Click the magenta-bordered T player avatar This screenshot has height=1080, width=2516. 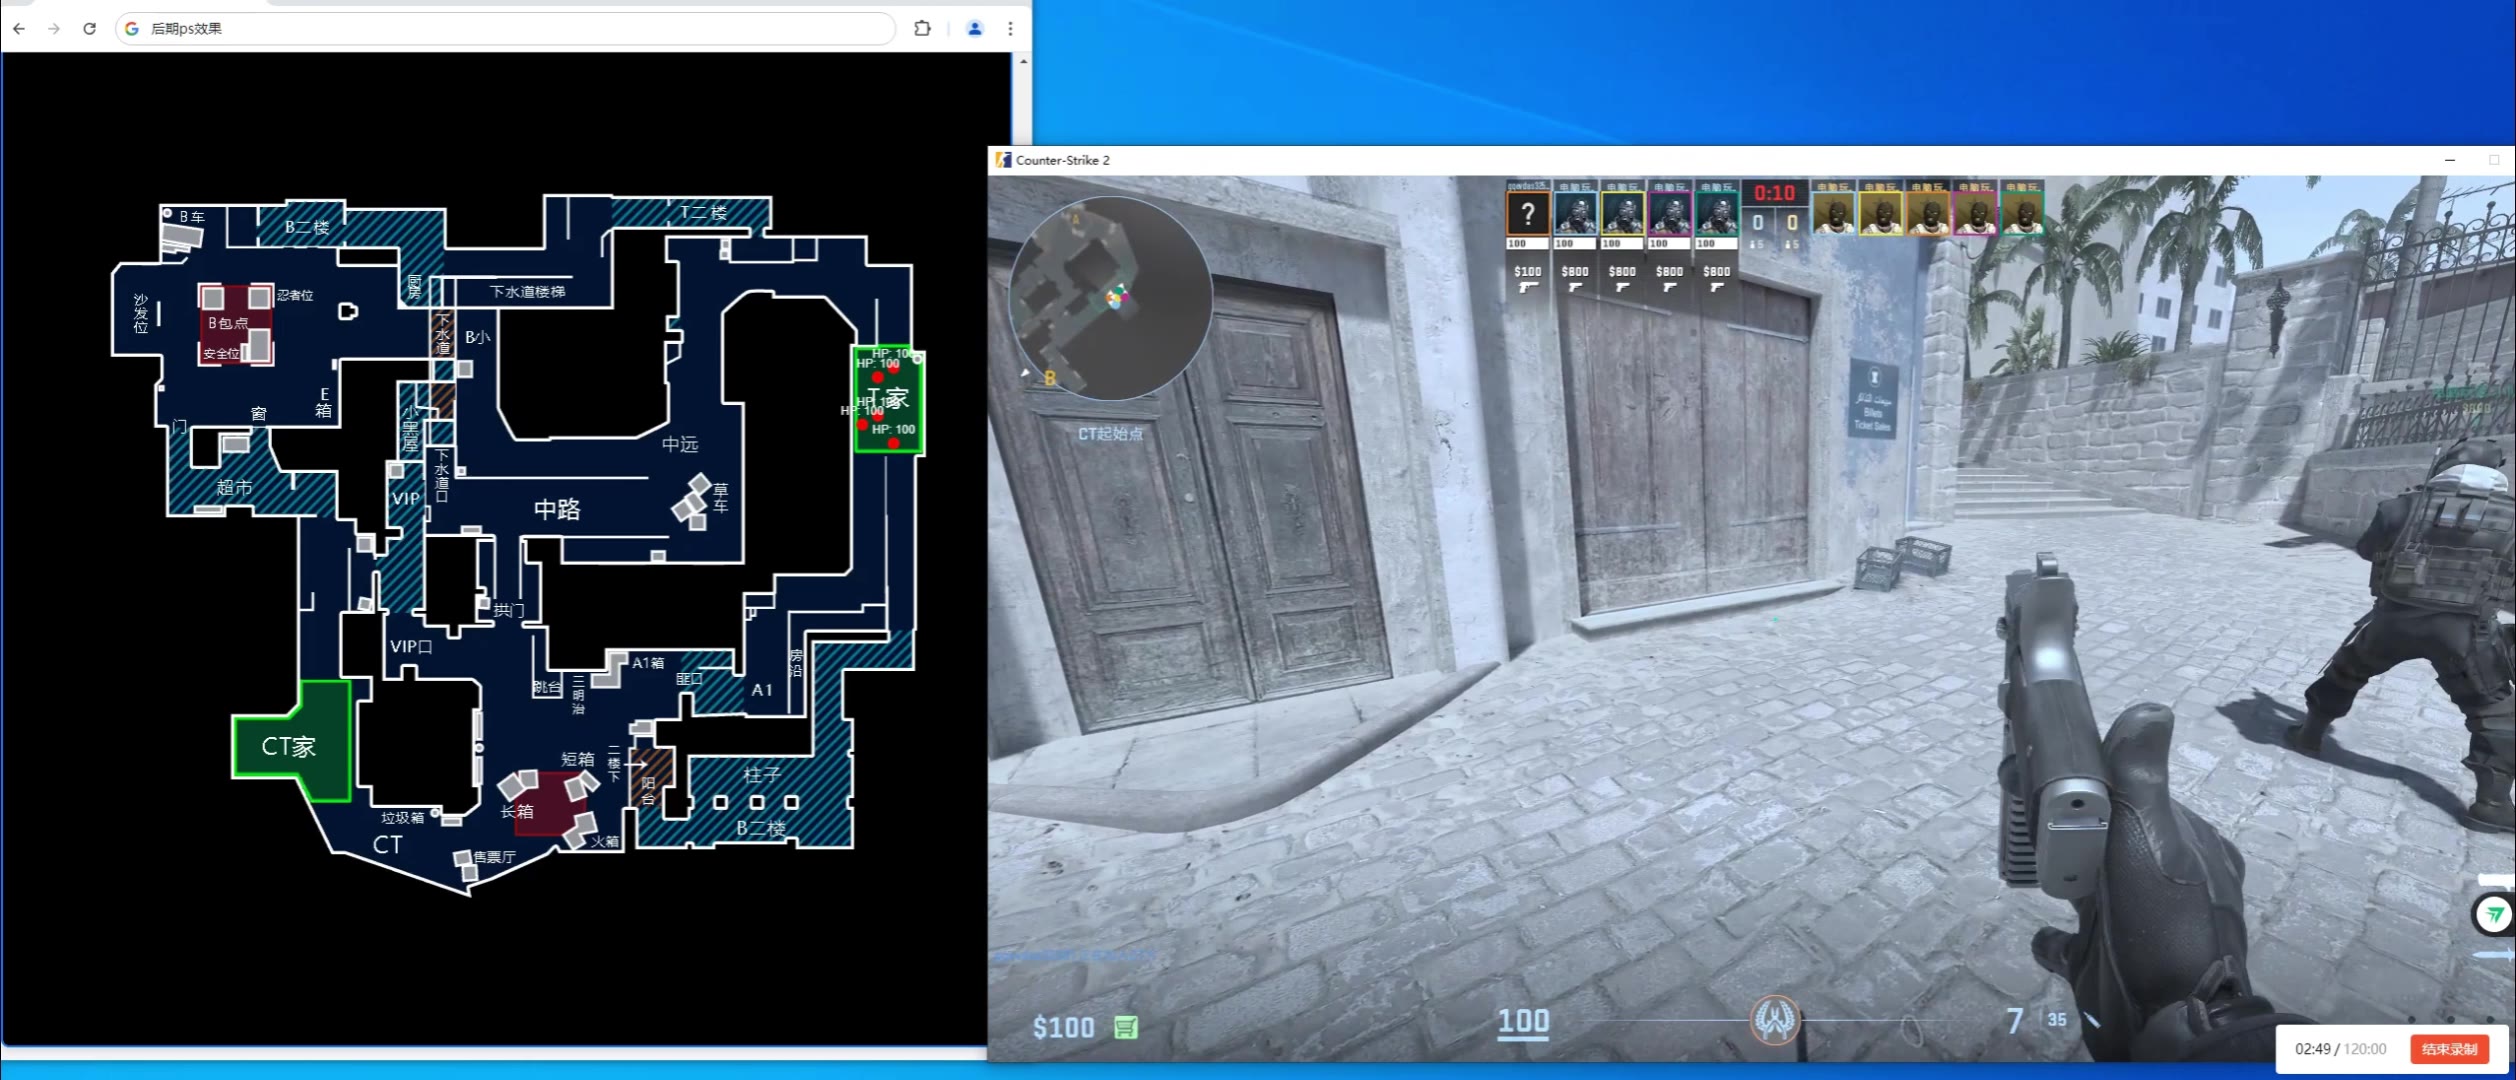[x=1975, y=214]
